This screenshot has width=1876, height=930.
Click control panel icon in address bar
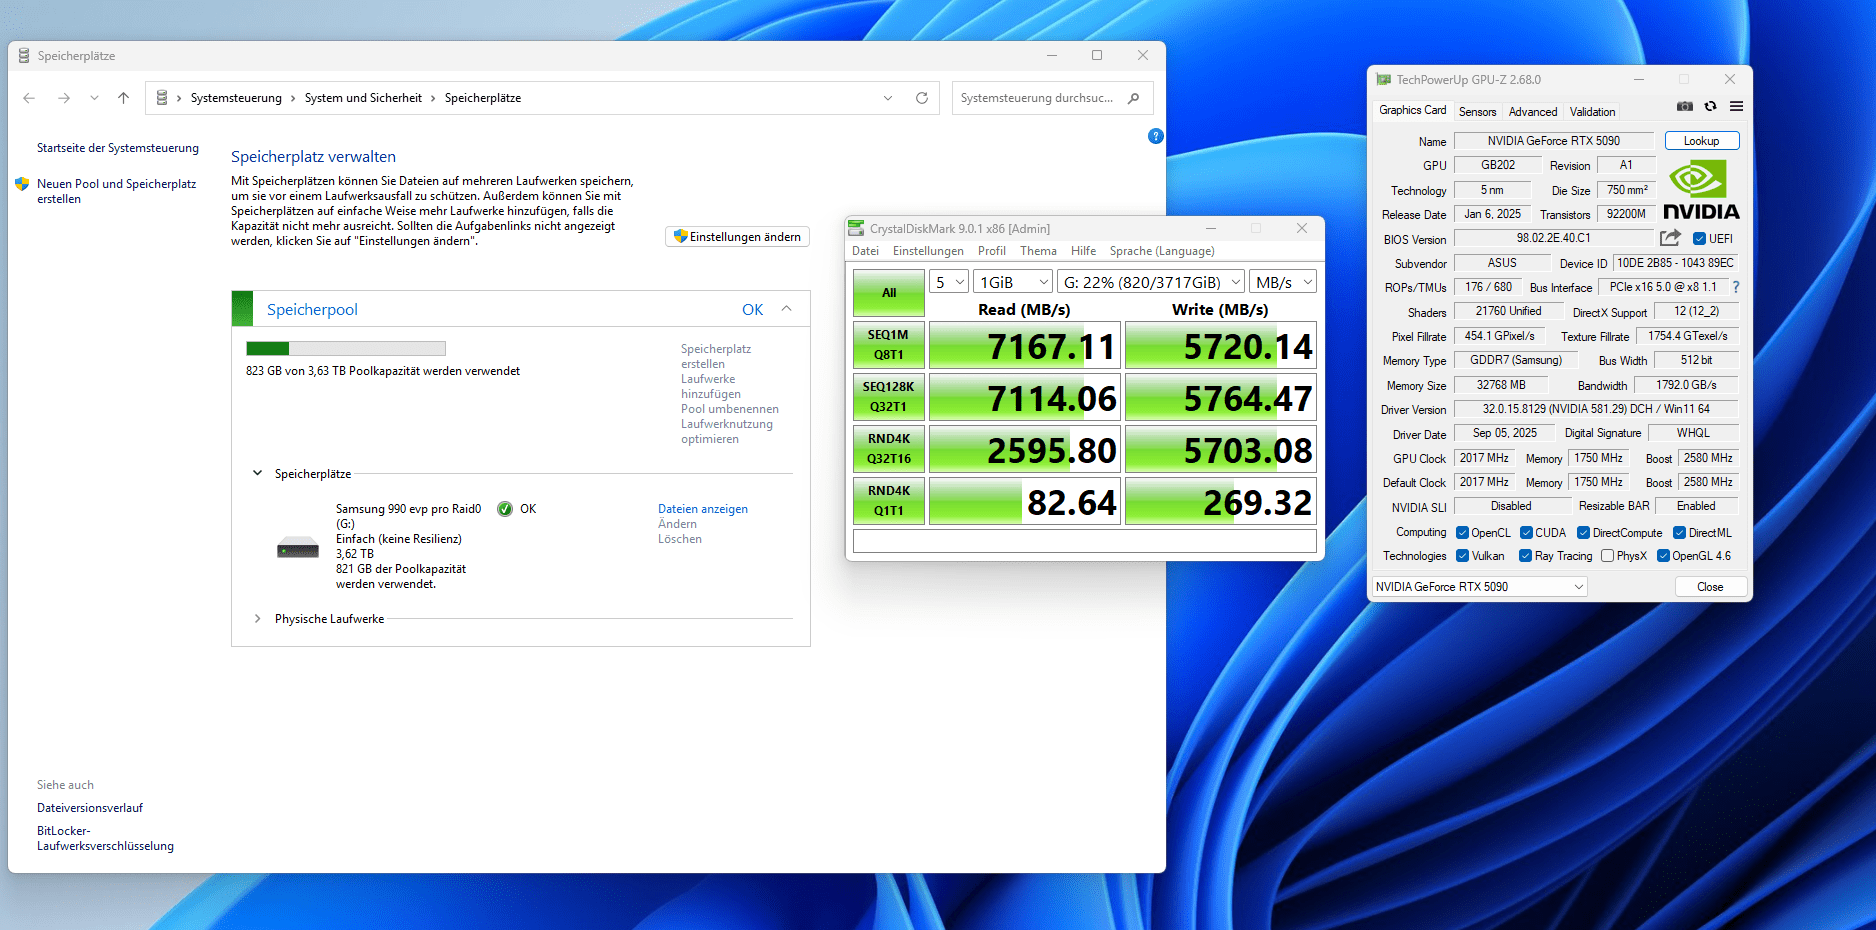pyautogui.click(x=162, y=98)
